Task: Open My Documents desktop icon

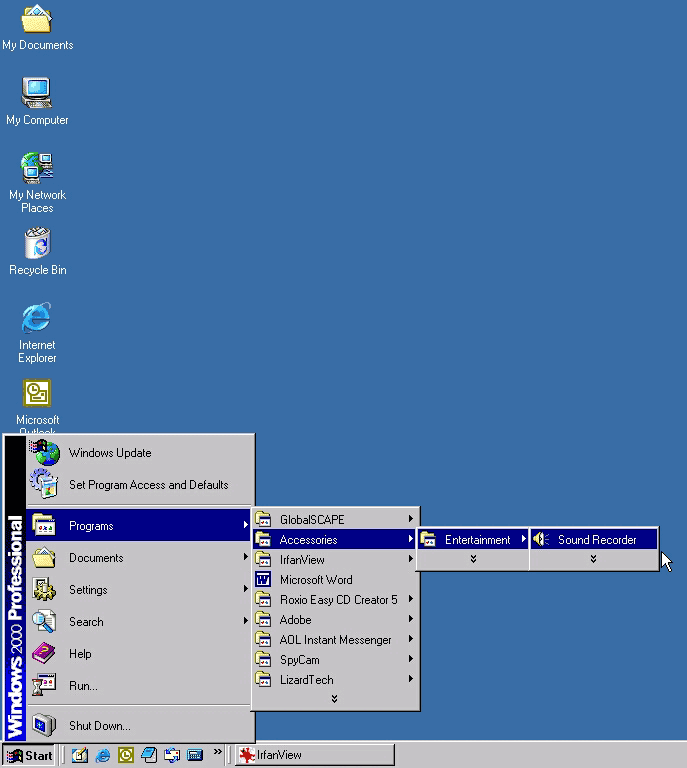Action: pos(37,28)
